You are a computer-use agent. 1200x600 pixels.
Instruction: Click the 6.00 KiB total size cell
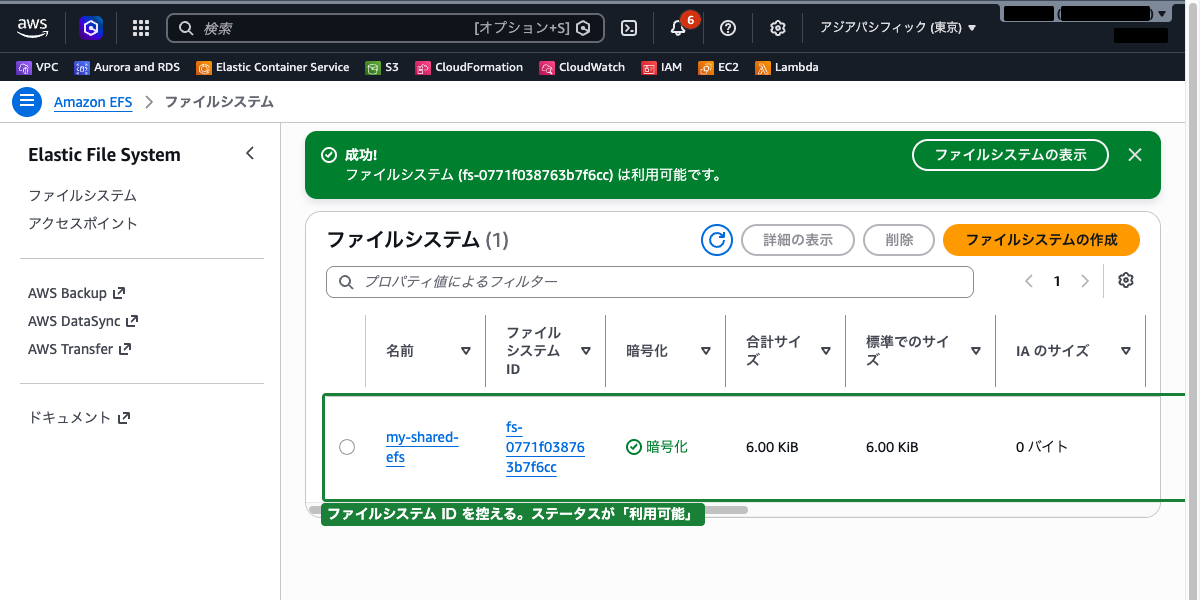coord(772,447)
